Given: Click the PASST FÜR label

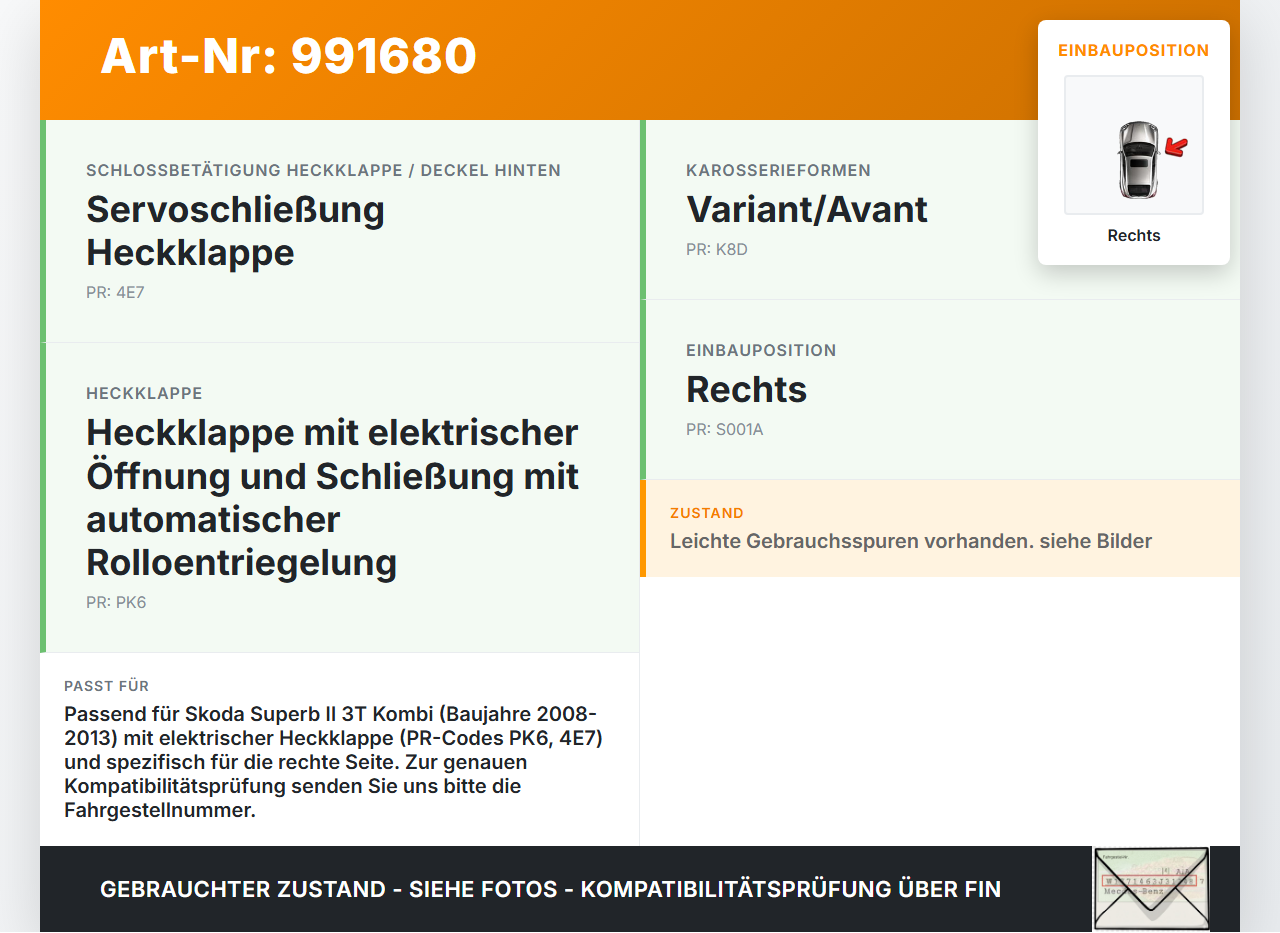Looking at the screenshot, I should pos(106,686).
